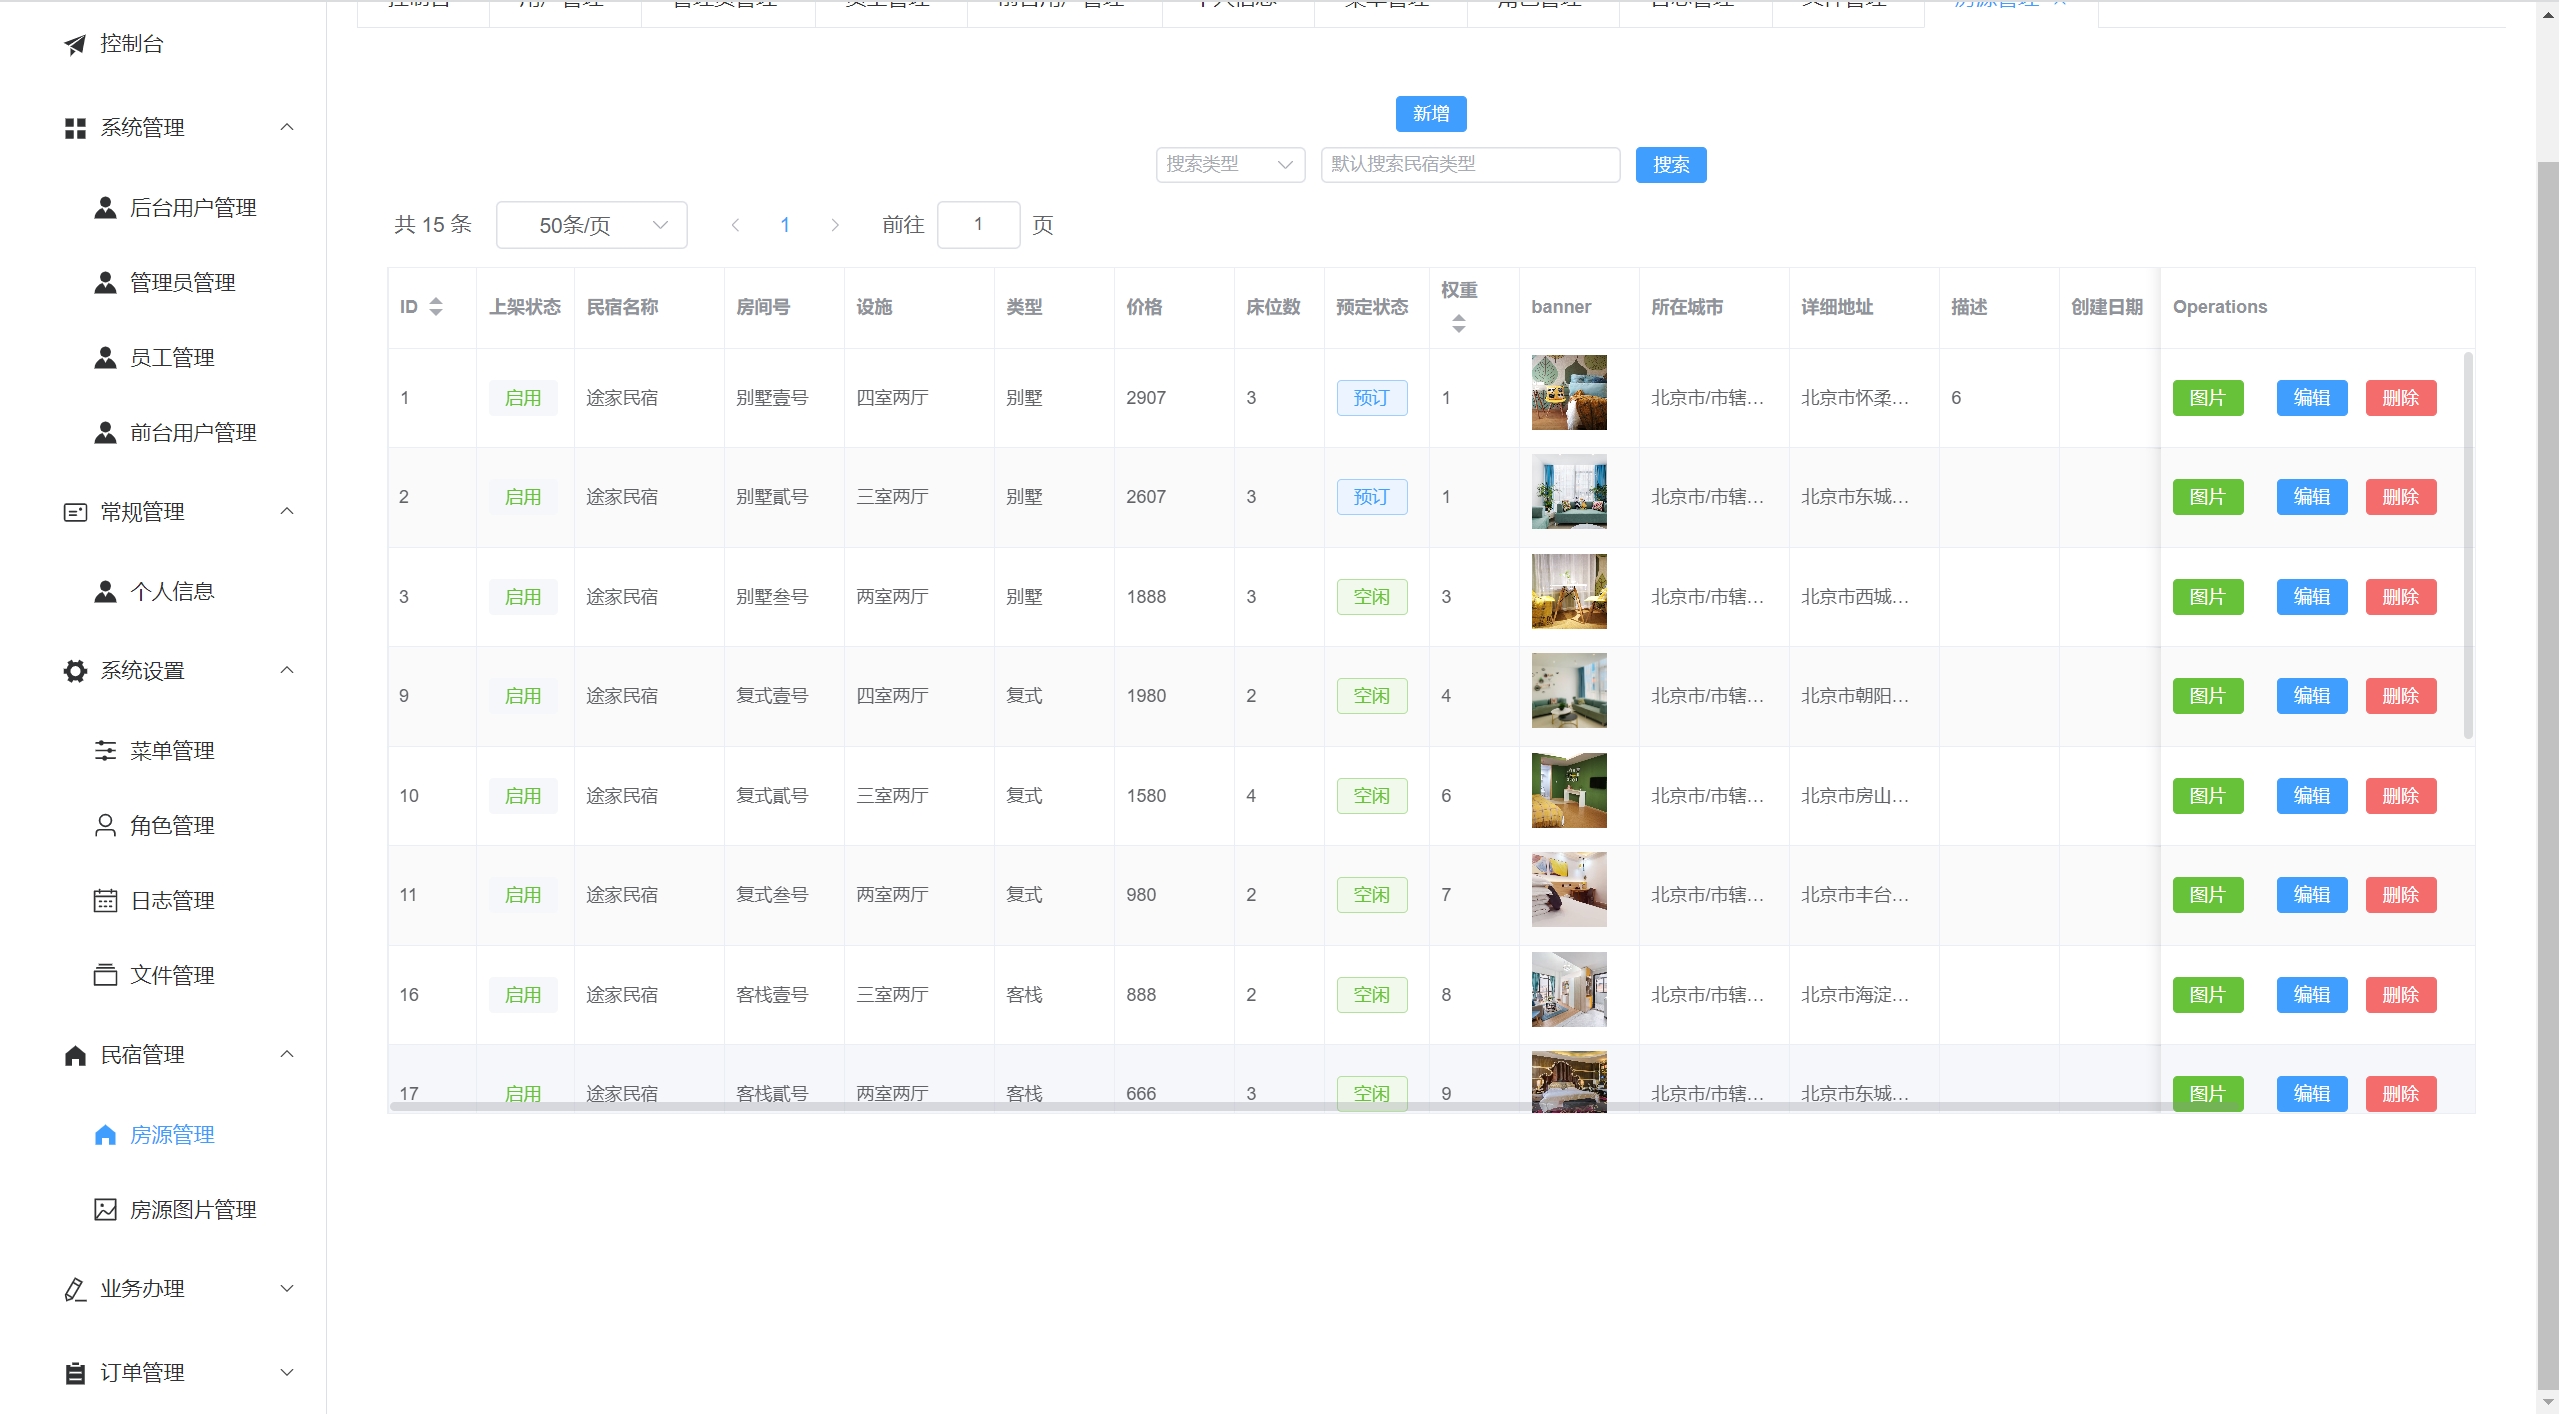
Task: Sort table by the ID column arrows
Action: pos(436,307)
